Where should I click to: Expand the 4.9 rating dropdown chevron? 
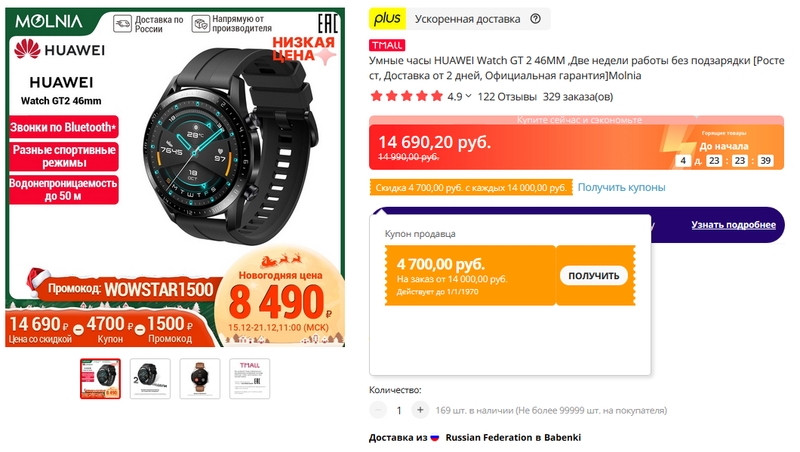point(468,96)
